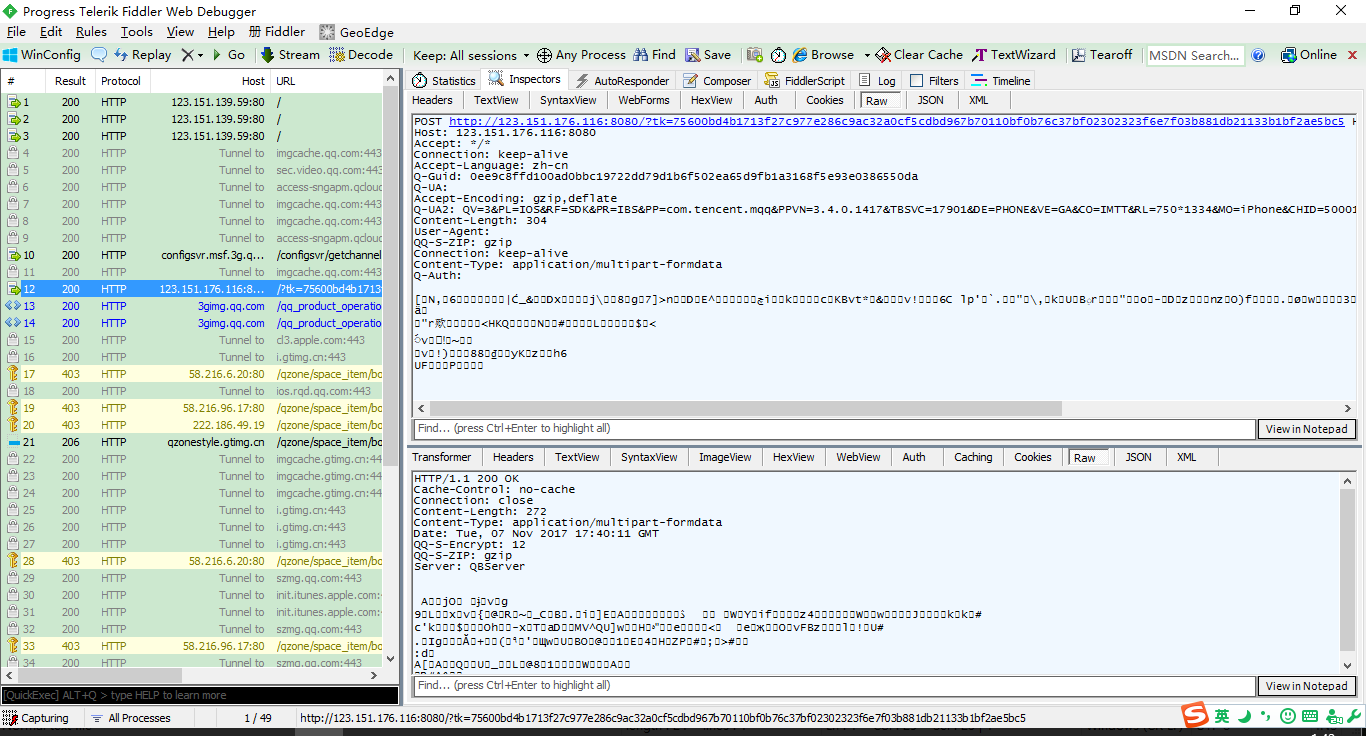Select response Caching tab

click(x=973, y=457)
